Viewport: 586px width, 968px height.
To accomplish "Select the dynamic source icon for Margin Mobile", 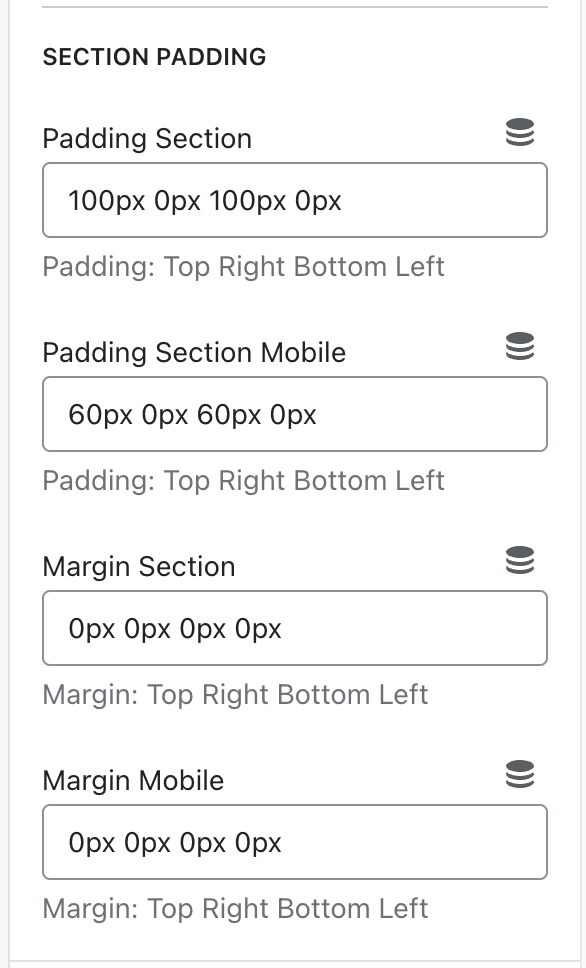I will (519, 774).
